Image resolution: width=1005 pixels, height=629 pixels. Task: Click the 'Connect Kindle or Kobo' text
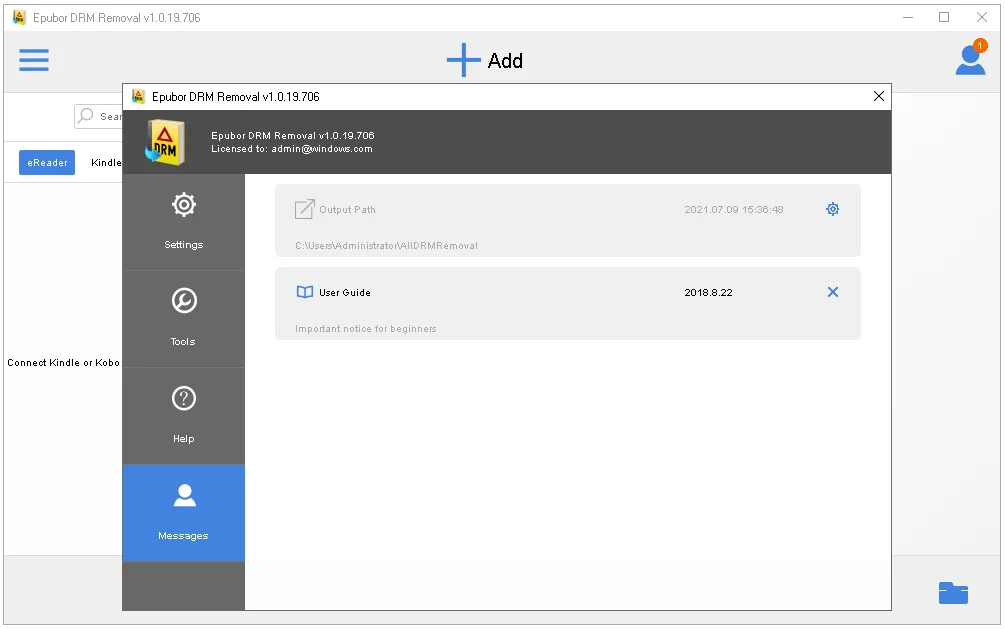point(63,362)
